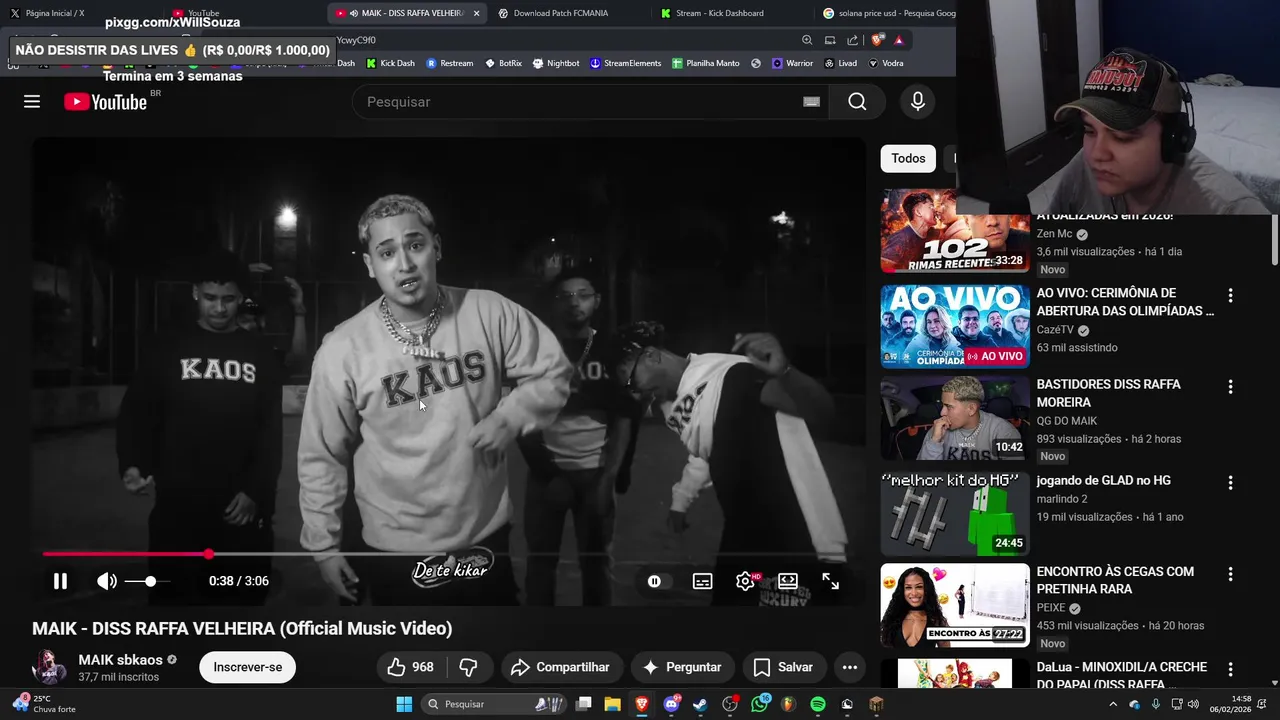The image size is (1280, 720).
Task: Open options menu for jogando de GLAD video
Action: tap(1230, 483)
